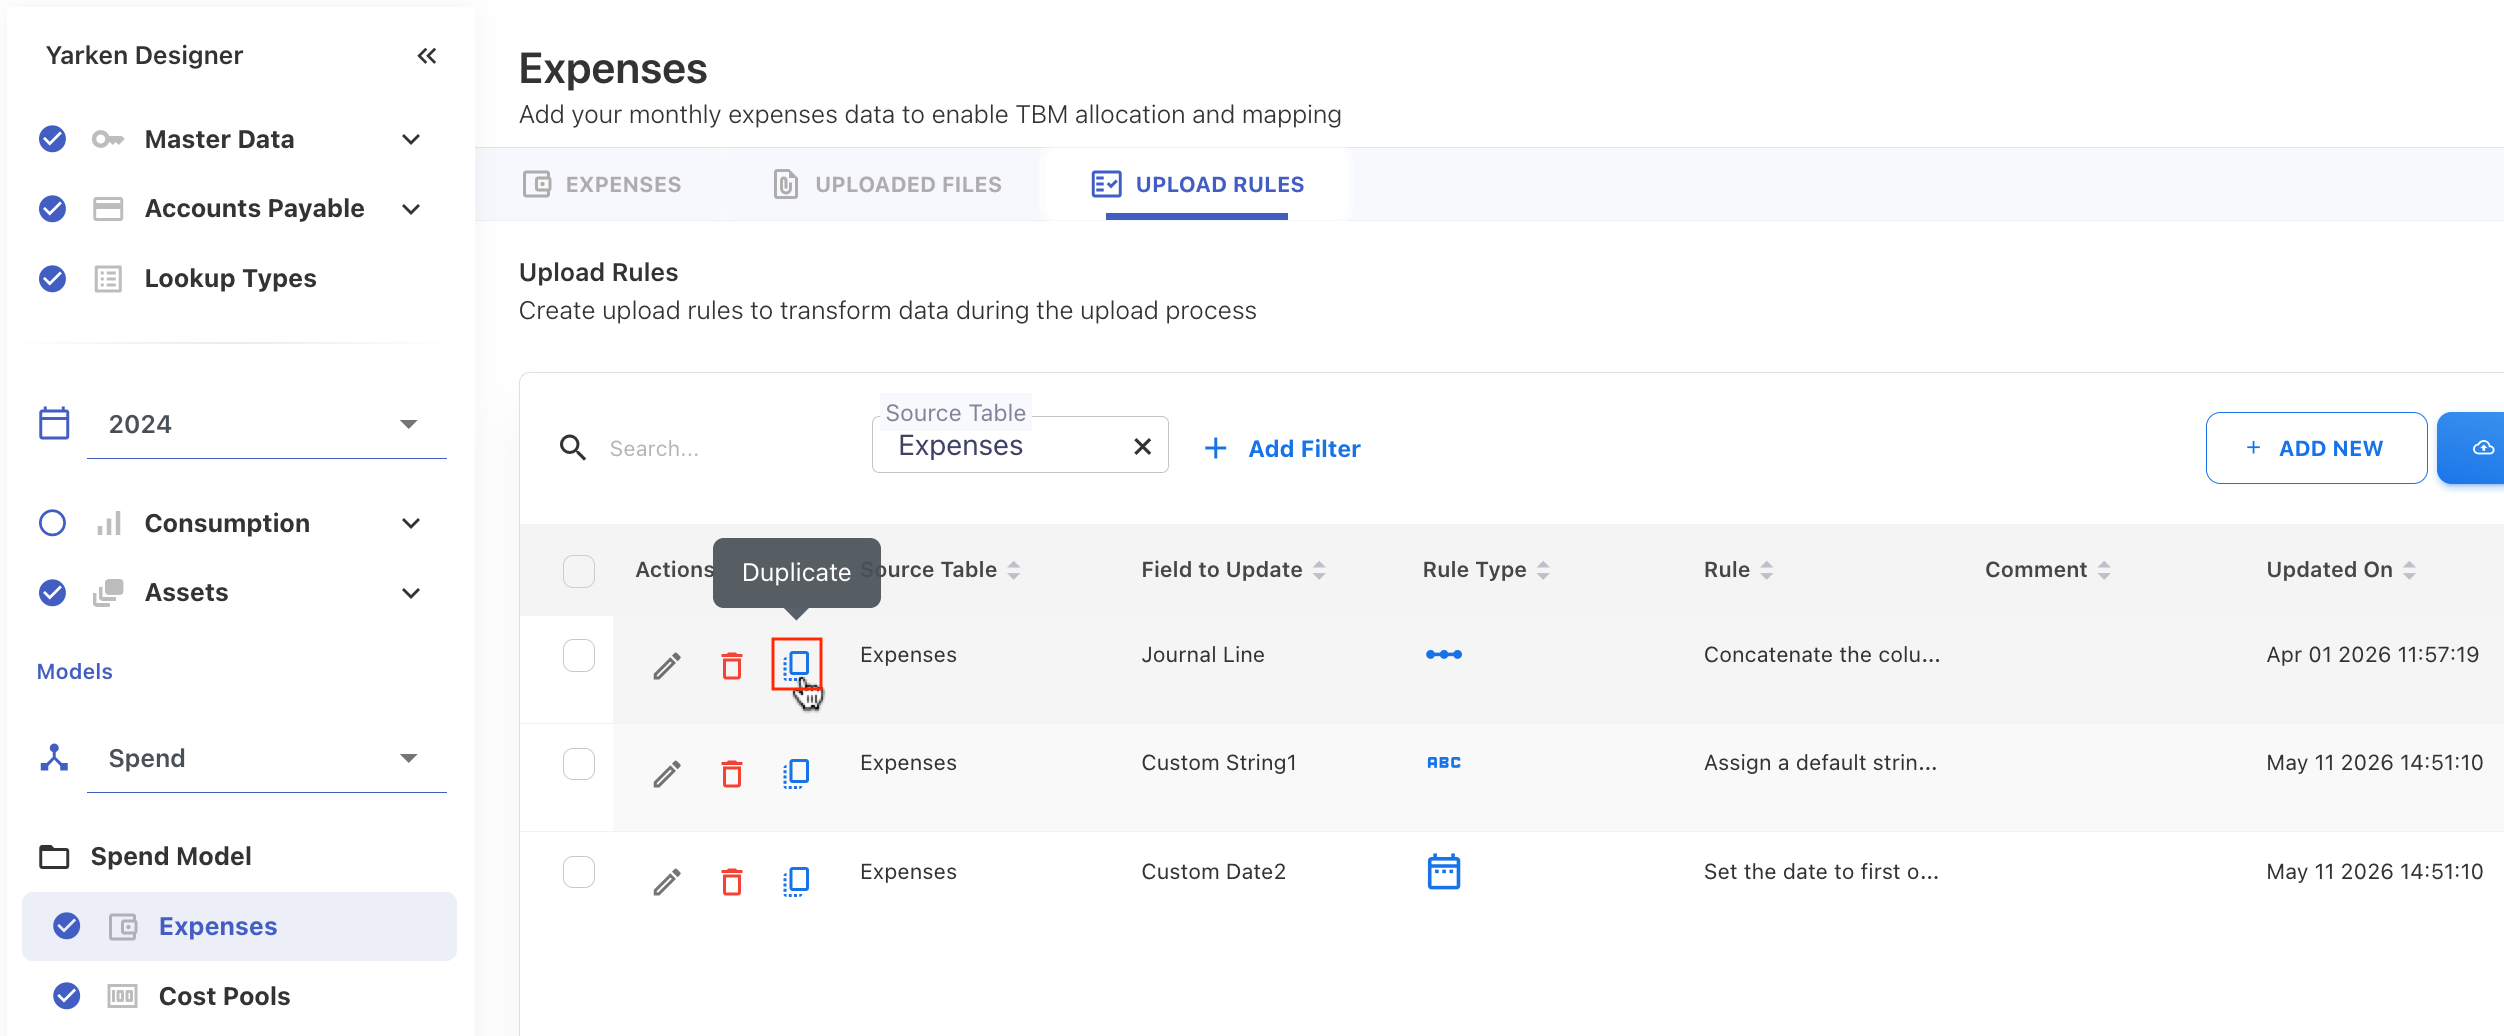Image resolution: width=2504 pixels, height=1036 pixels.
Task: Click the cloud upload button
Action: pos(2471,448)
